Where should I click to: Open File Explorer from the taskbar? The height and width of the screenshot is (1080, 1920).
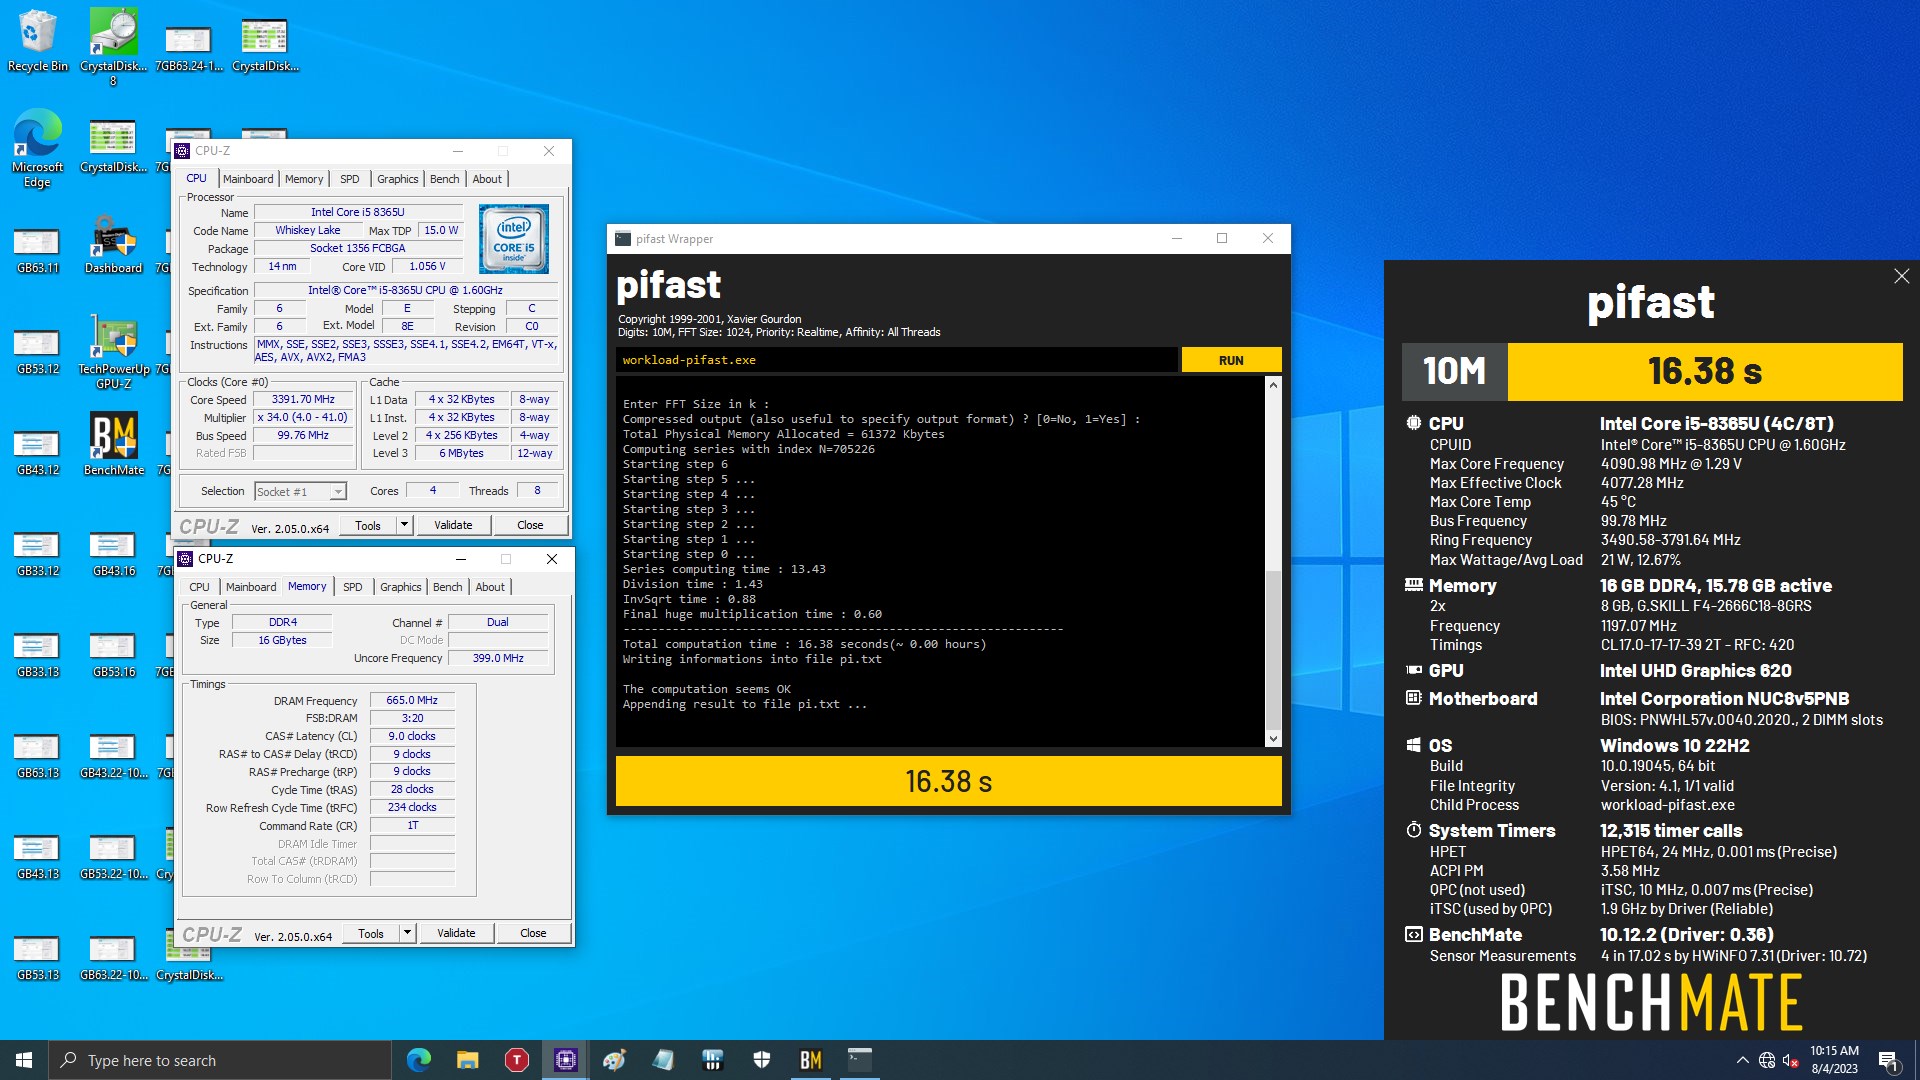click(467, 1060)
